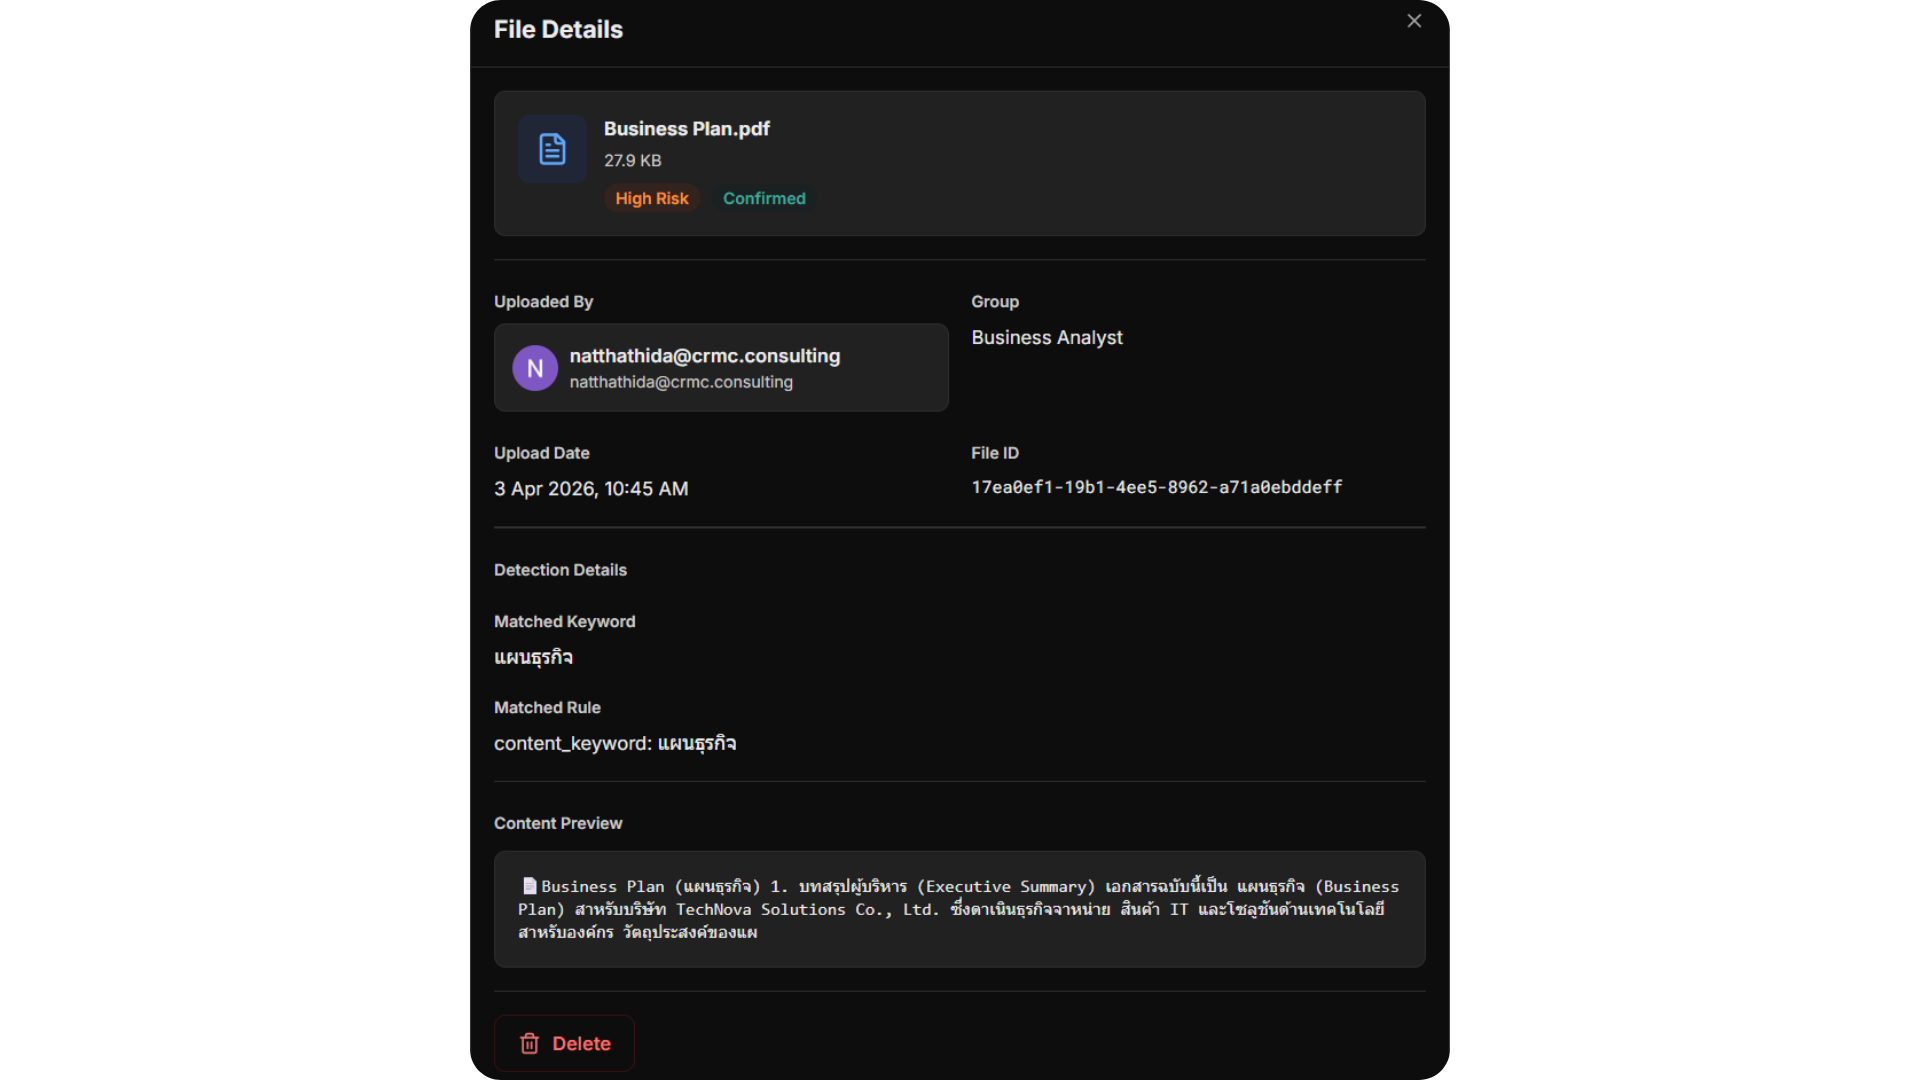Screen dimensions: 1920x1080
Task: Click the matched rule content_keyword value
Action: (x=615, y=743)
